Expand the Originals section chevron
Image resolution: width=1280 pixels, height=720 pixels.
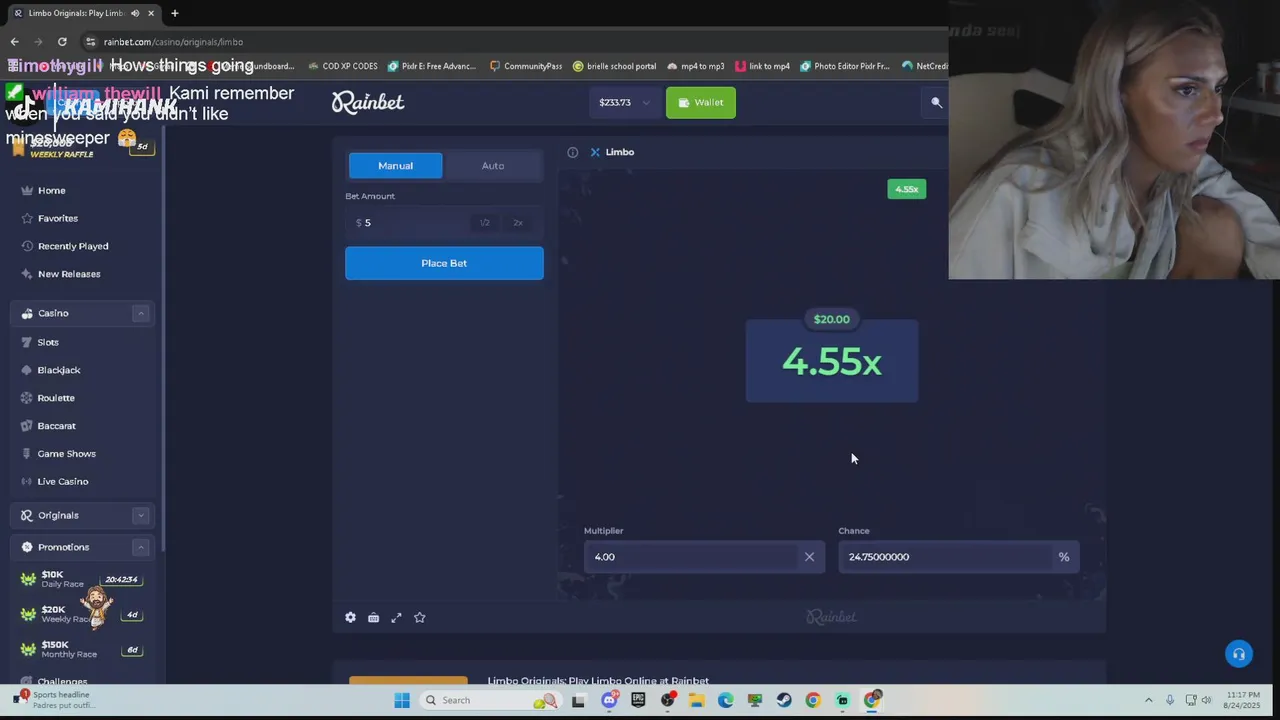tap(141, 516)
